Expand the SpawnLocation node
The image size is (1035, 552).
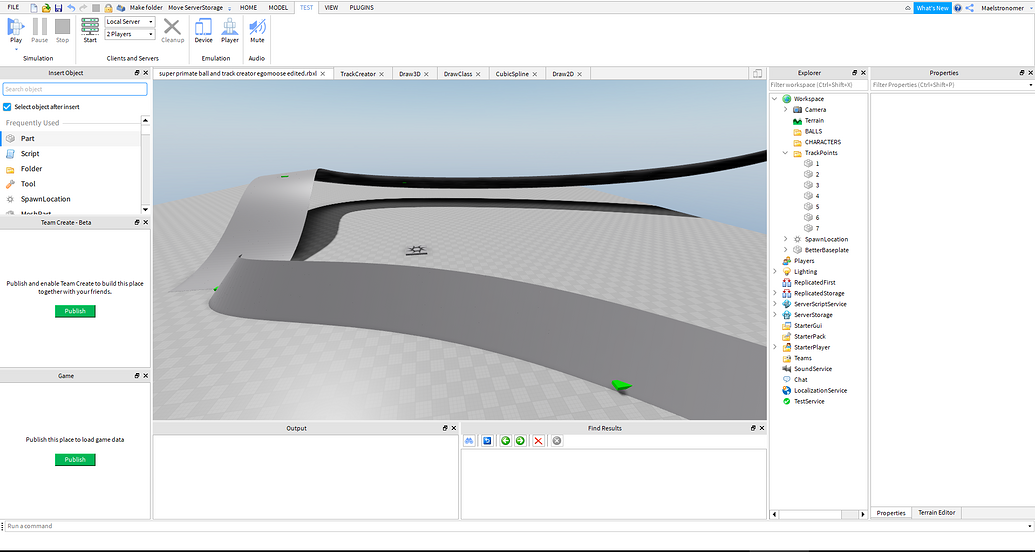click(785, 239)
